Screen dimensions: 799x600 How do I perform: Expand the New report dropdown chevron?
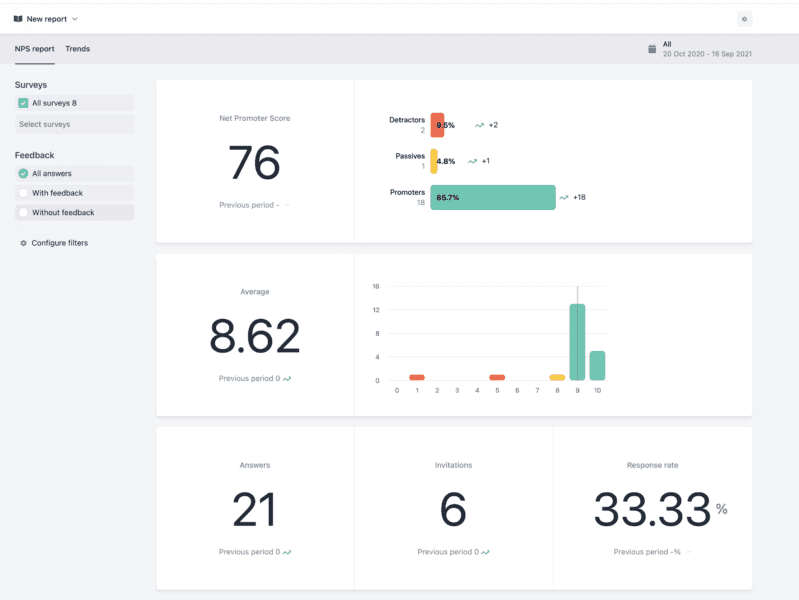click(75, 19)
